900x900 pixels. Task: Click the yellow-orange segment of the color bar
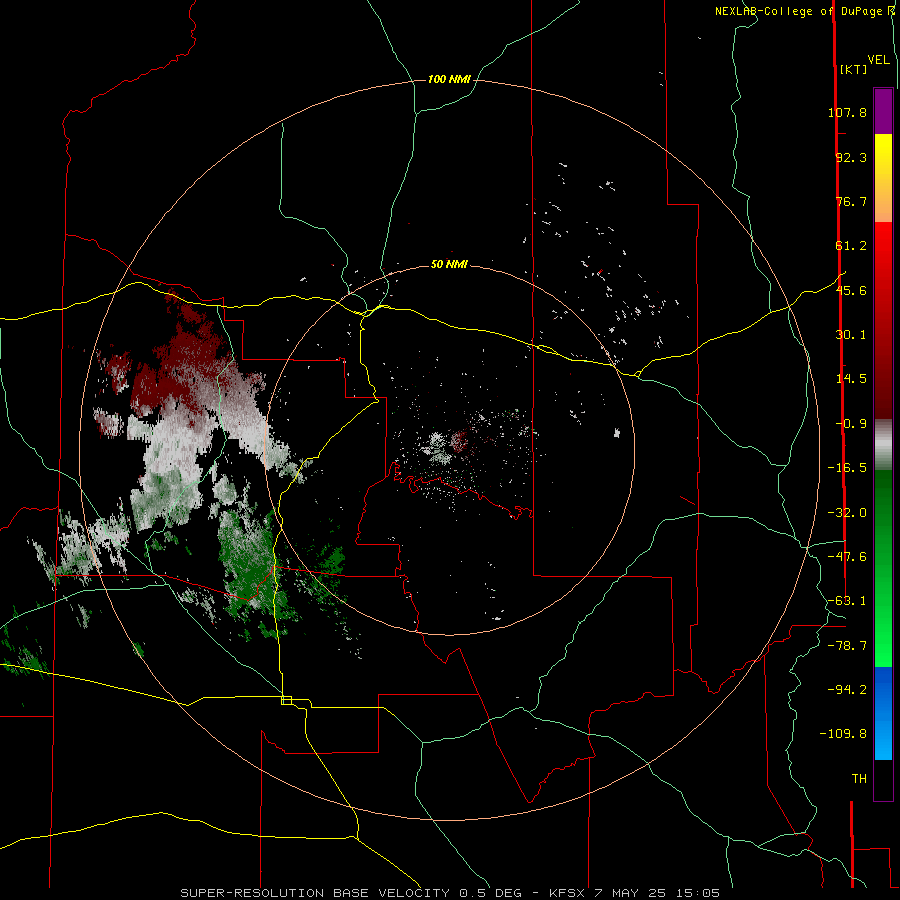point(883,178)
